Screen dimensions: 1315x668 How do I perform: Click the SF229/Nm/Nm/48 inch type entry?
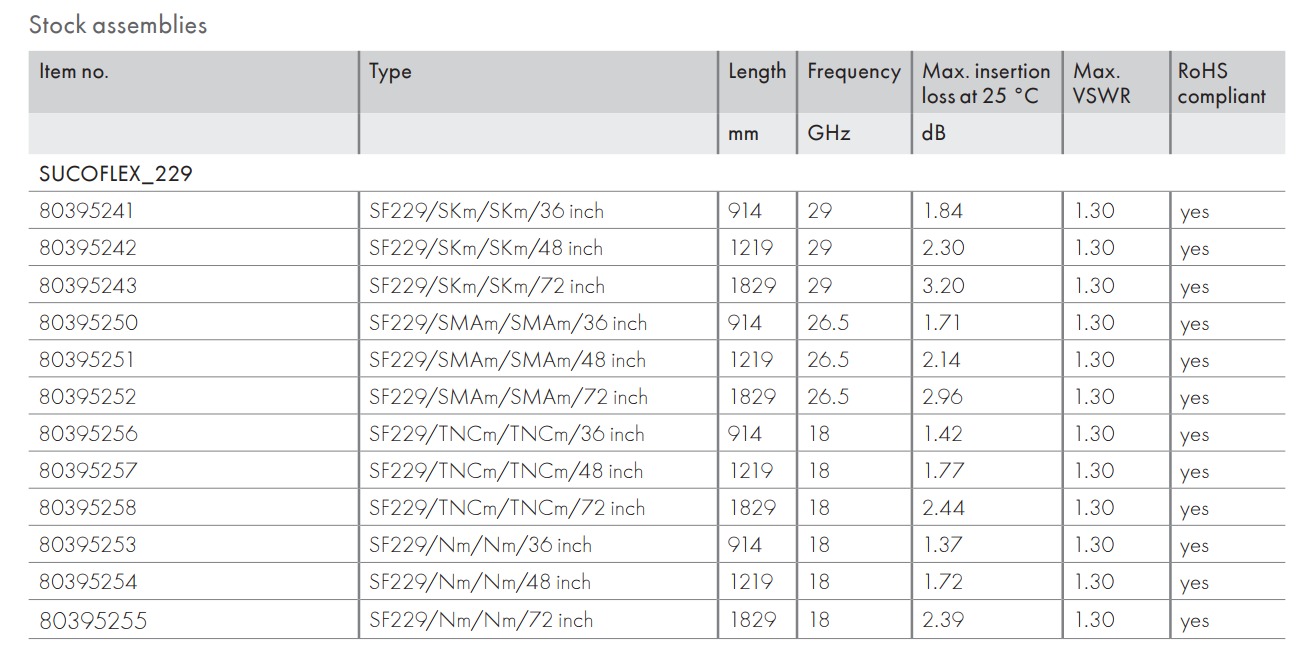click(x=480, y=582)
